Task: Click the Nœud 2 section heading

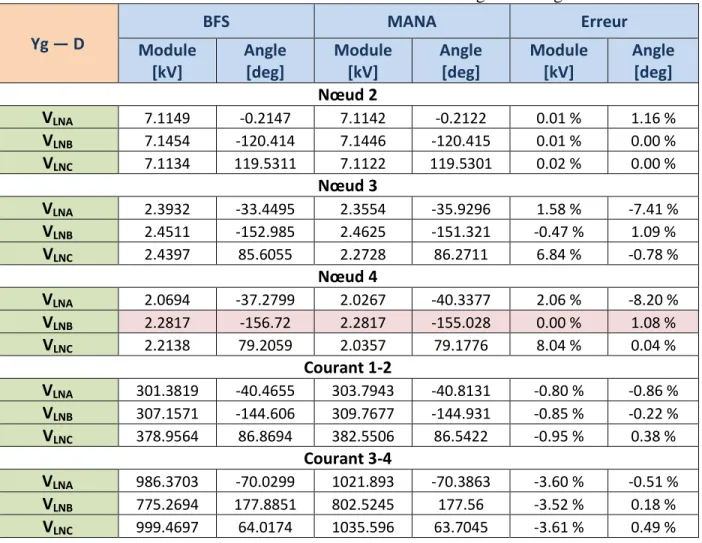Action: tap(348, 94)
